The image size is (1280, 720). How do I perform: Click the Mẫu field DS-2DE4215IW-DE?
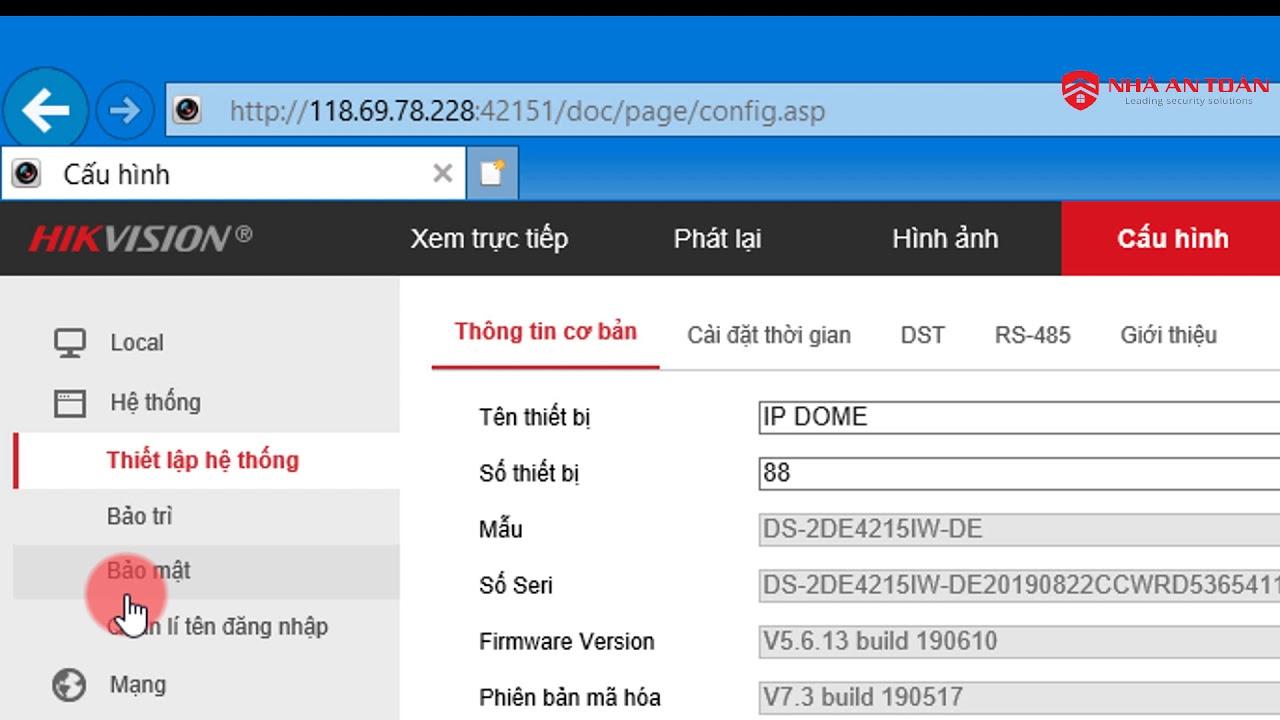1019,529
